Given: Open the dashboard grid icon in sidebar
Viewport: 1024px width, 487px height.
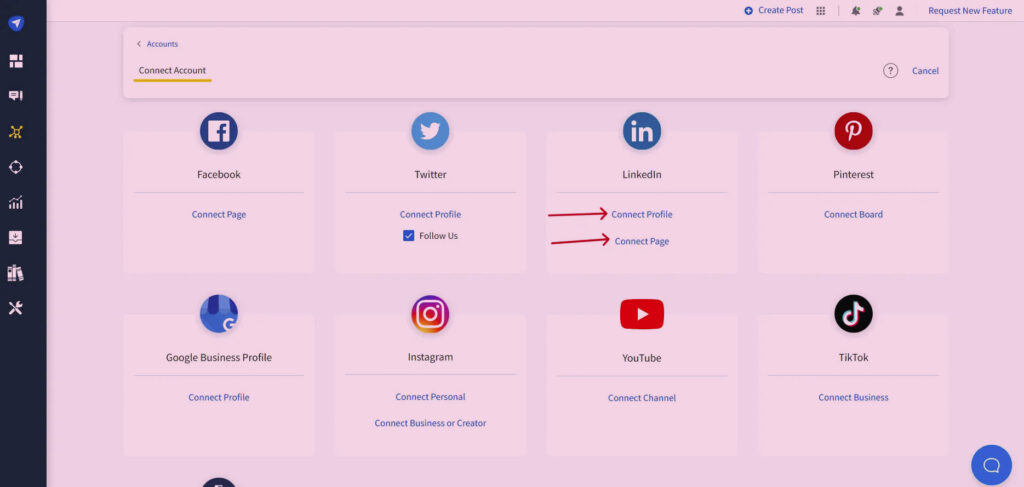Looking at the screenshot, I should (16, 61).
